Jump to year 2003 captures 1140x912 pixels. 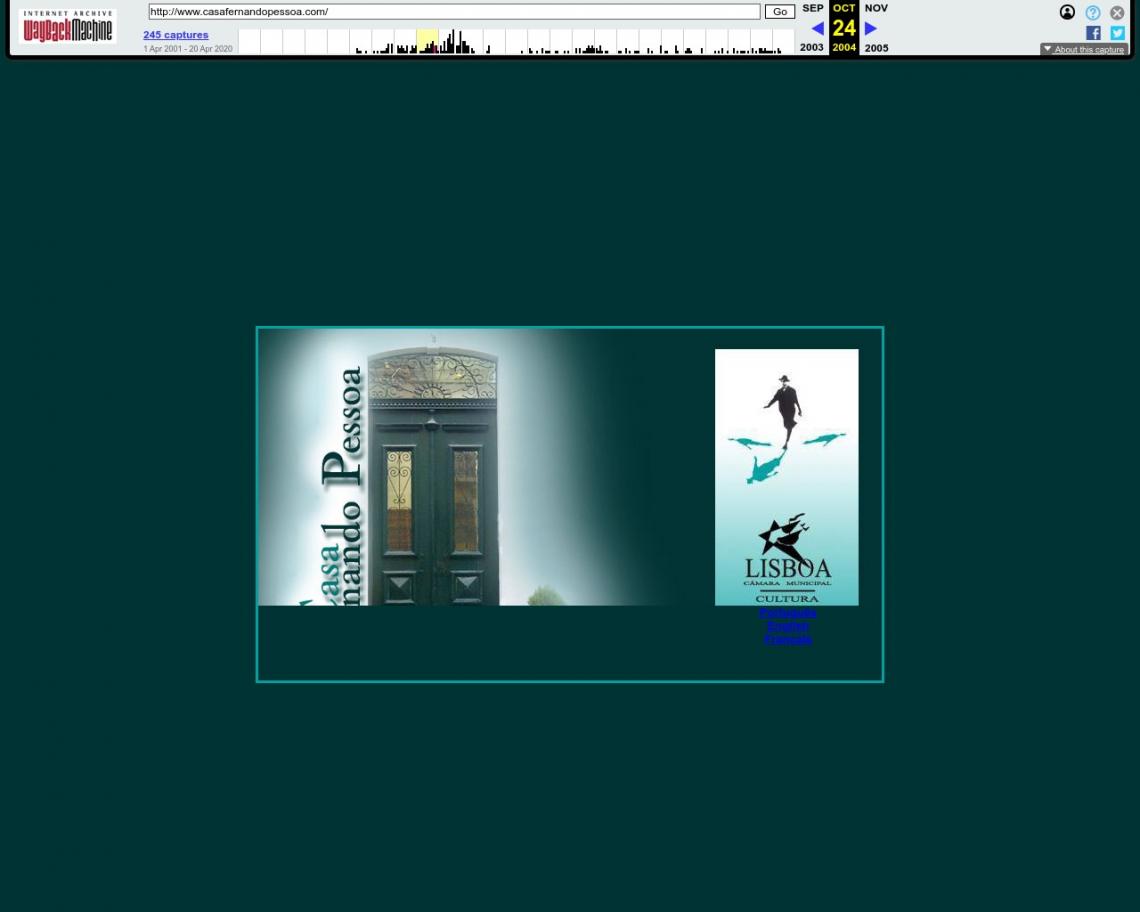click(x=811, y=47)
